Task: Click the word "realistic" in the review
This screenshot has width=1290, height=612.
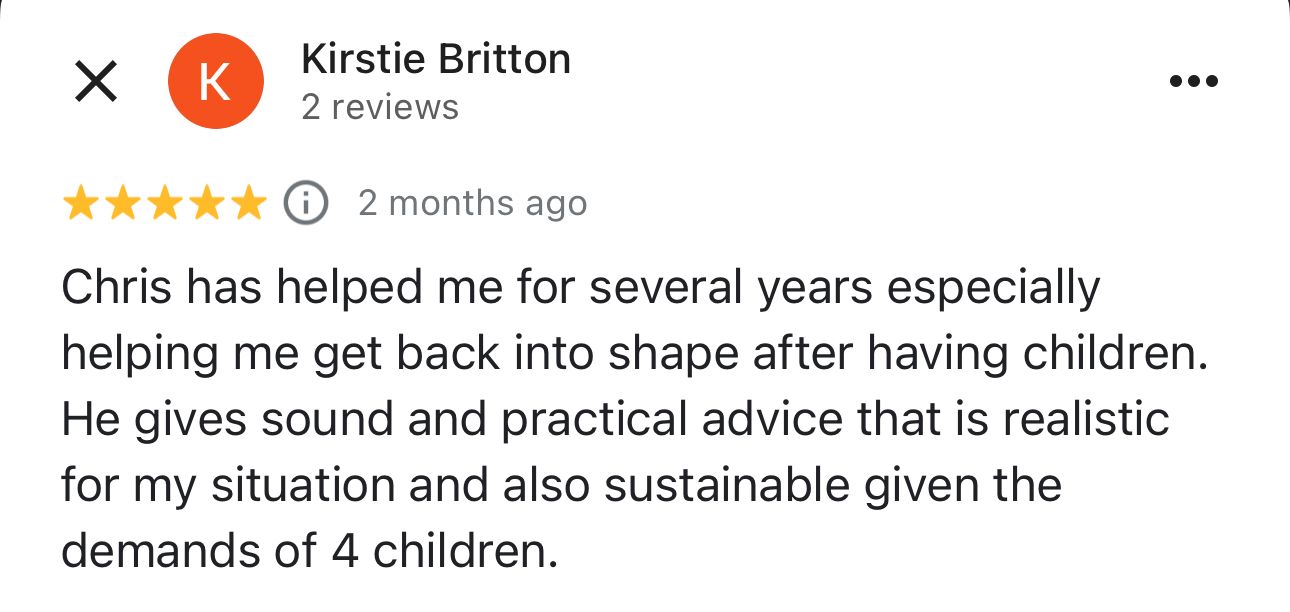Action: 1086,420
